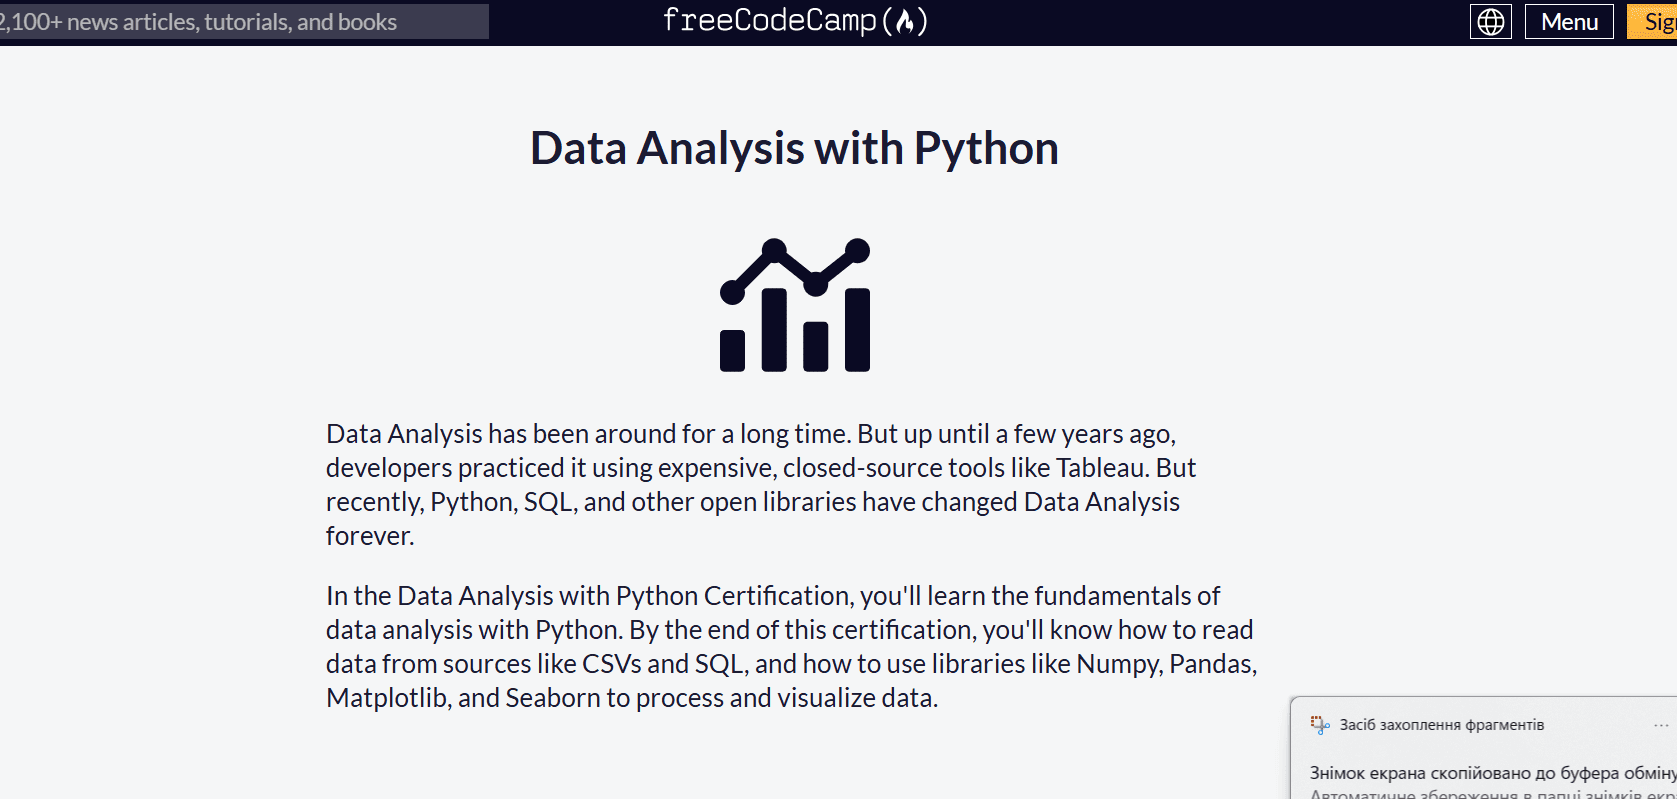
Task: Click the globe language icon in the header
Action: [1490, 21]
